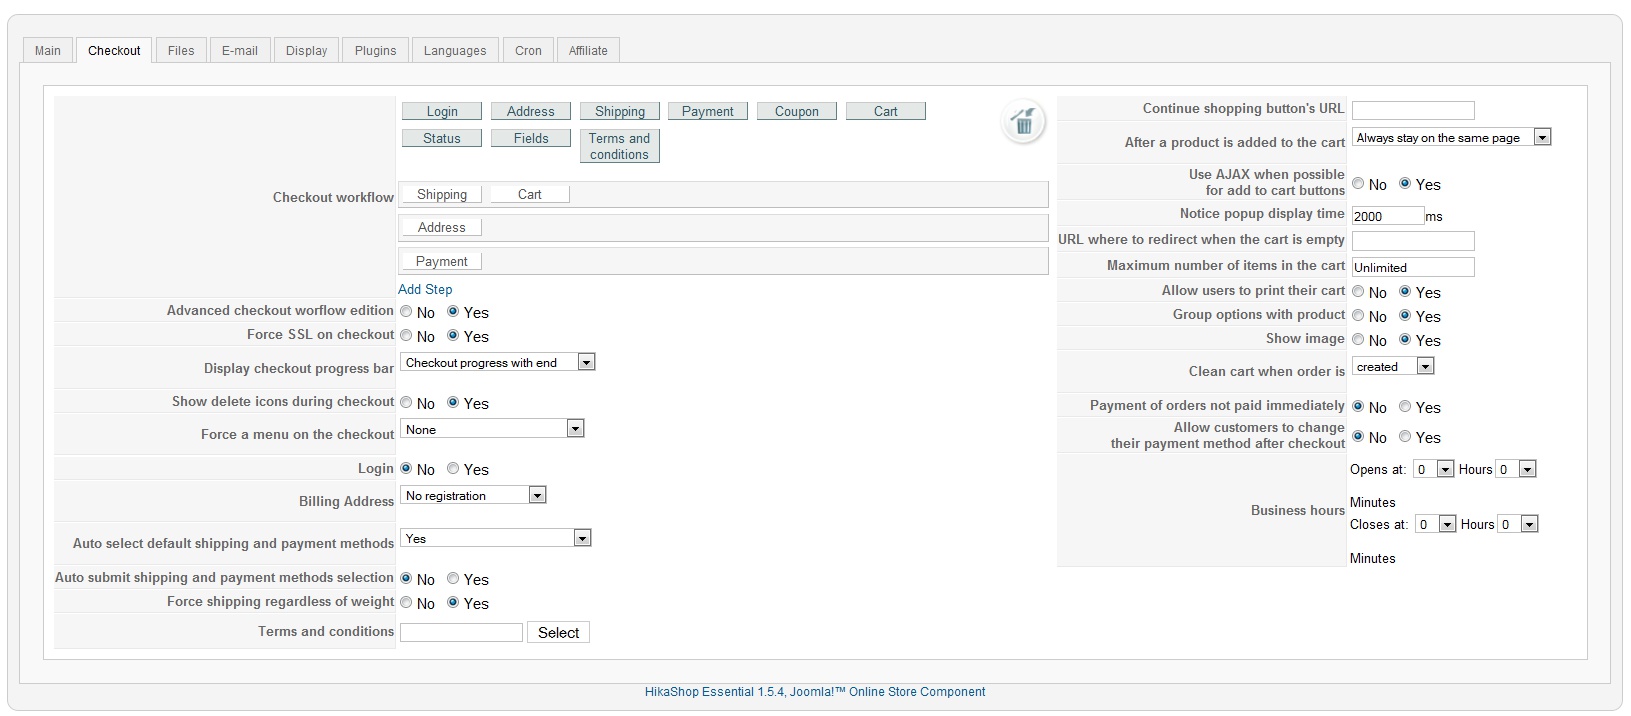
Task: Enable Yes for the Login option
Action: pyautogui.click(x=453, y=469)
